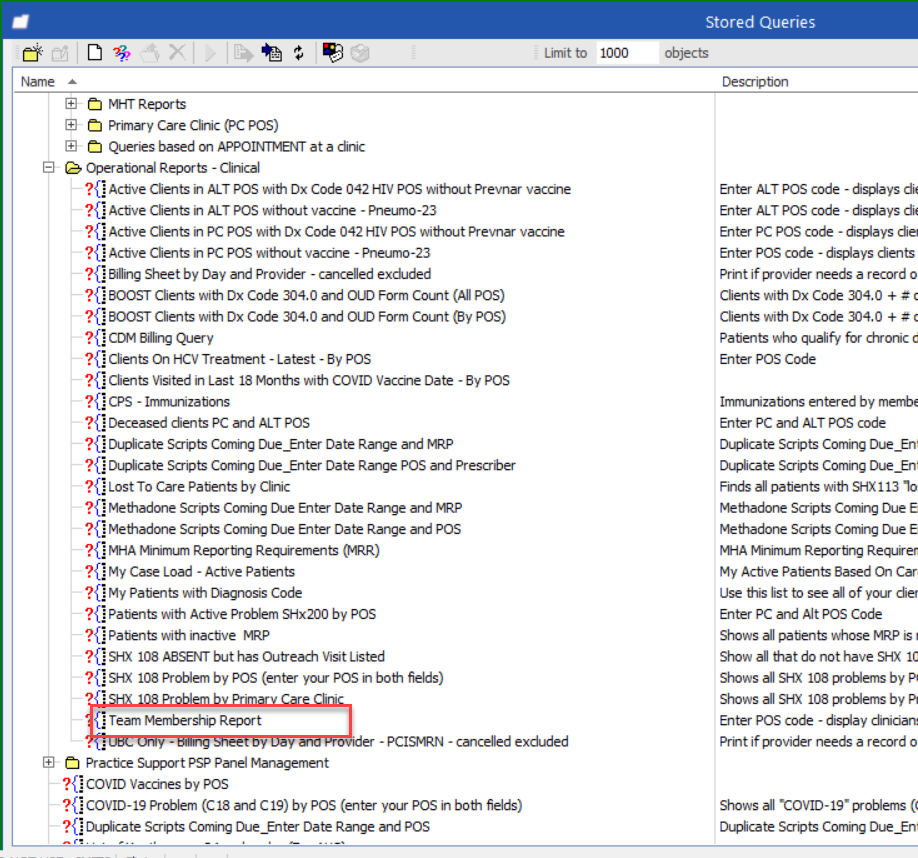This screenshot has height=858, width=918.
Task: Click the Stored Queries window icon
Action: (20, 22)
